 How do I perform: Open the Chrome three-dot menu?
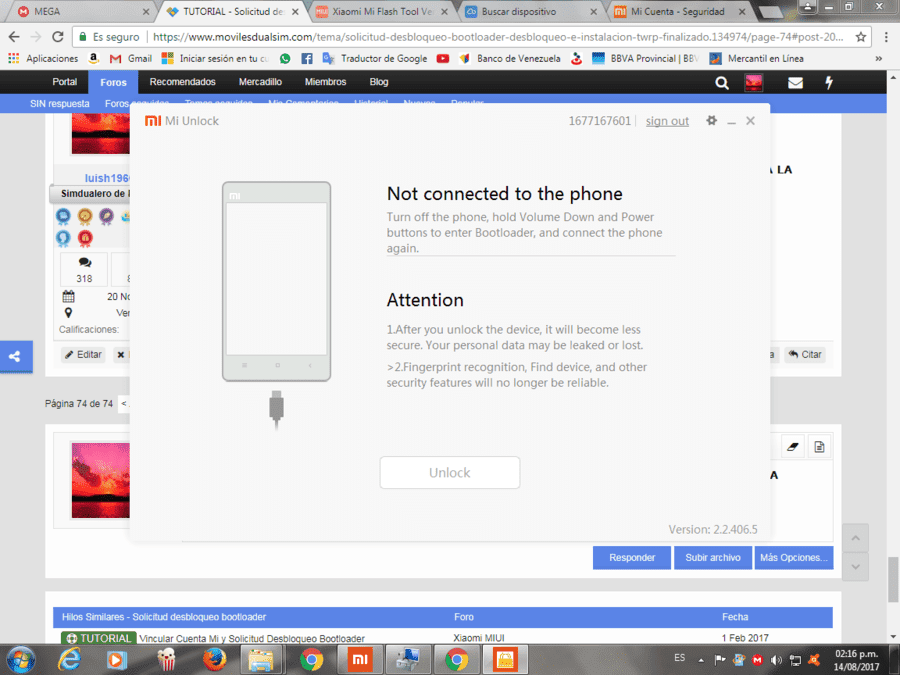click(886, 37)
